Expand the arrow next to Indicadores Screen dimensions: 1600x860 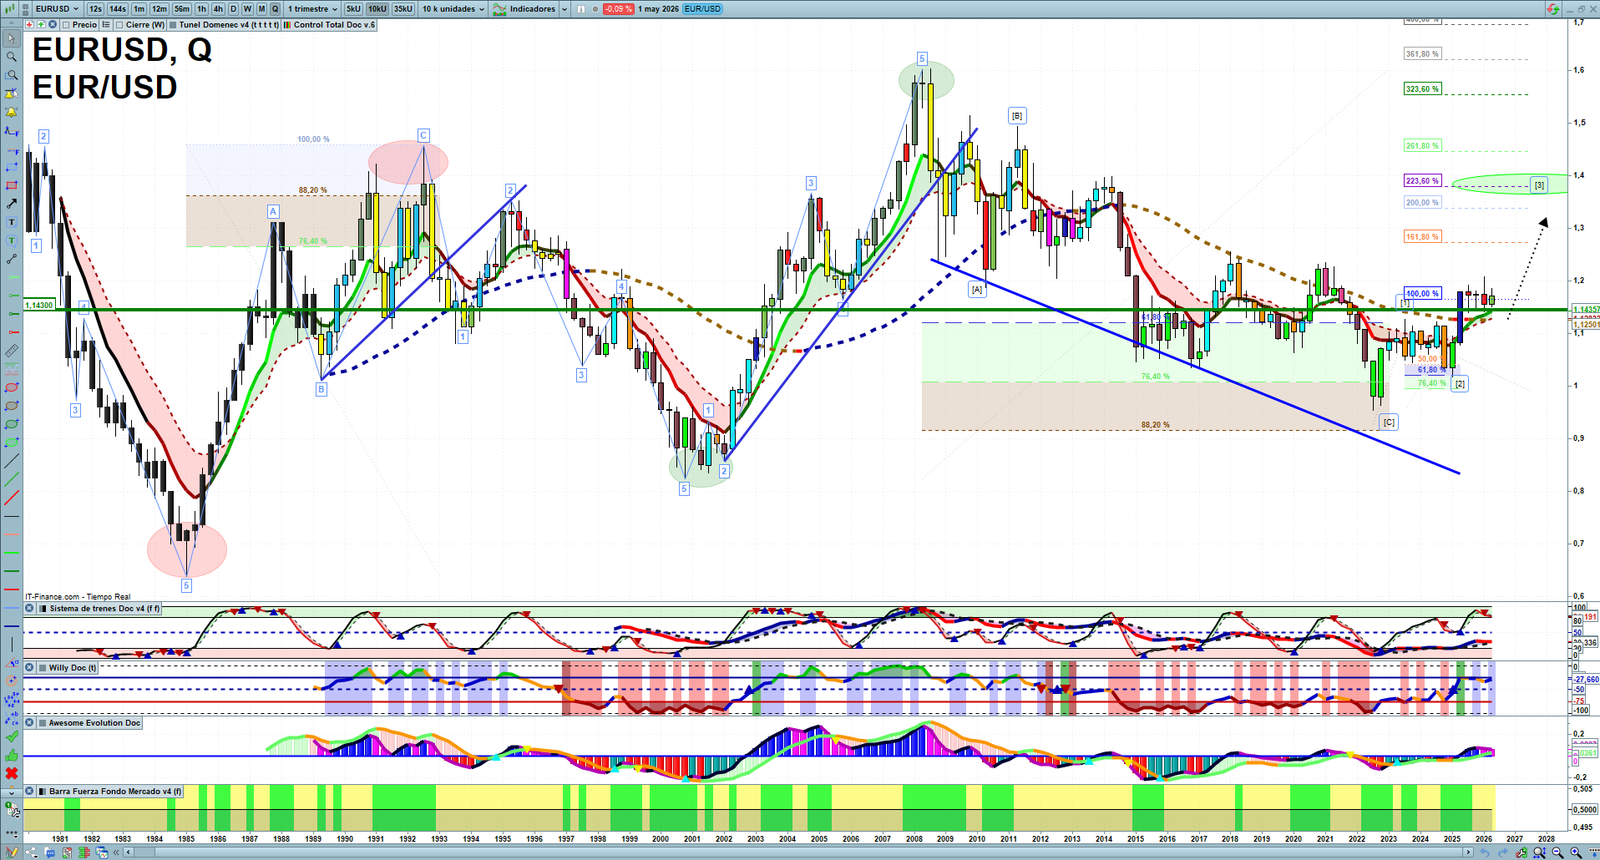click(564, 8)
